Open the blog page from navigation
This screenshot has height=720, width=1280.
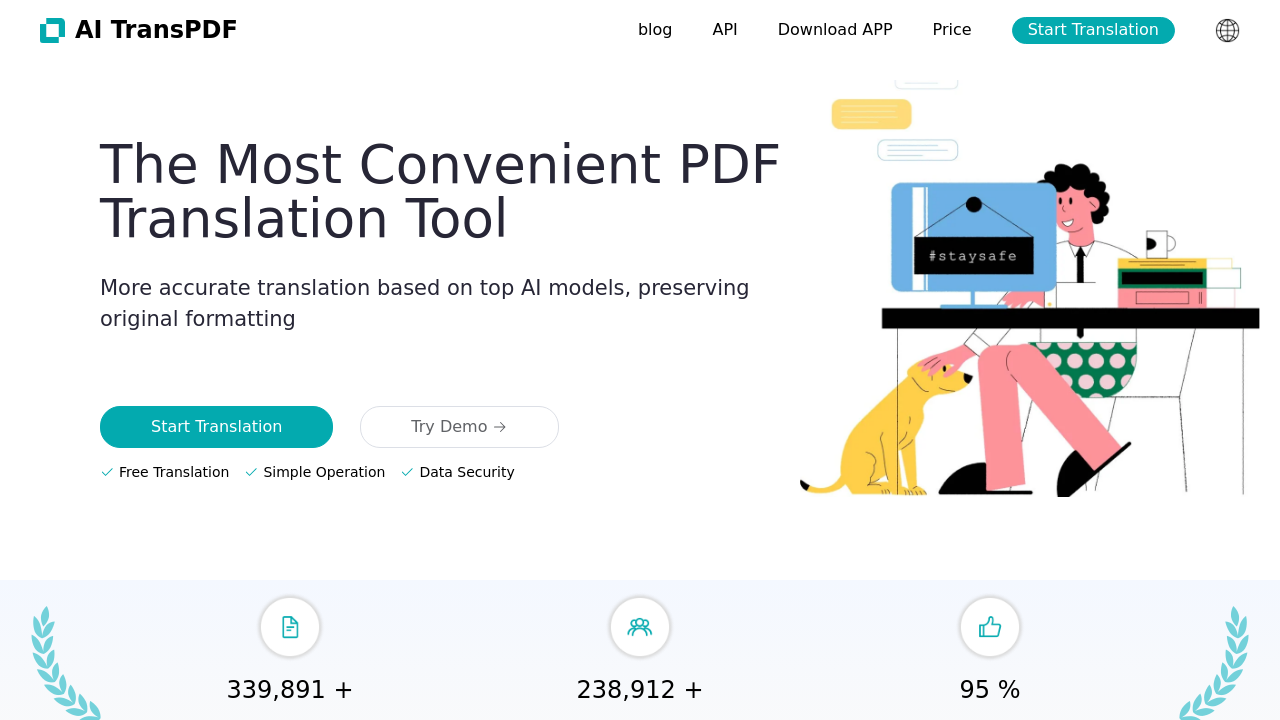(x=655, y=30)
